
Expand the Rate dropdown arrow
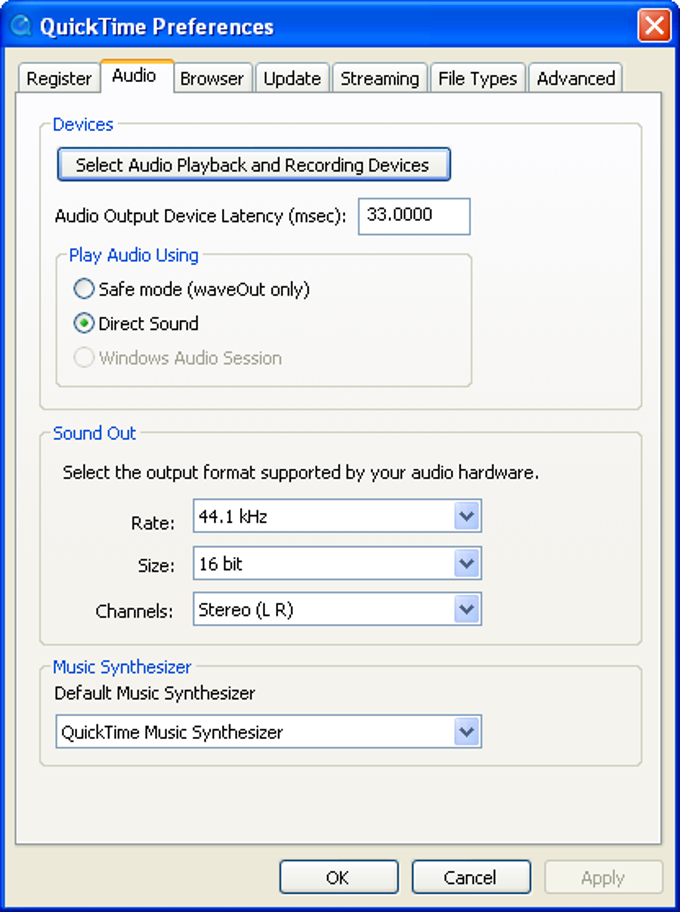pyautogui.click(x=467, y=516)
